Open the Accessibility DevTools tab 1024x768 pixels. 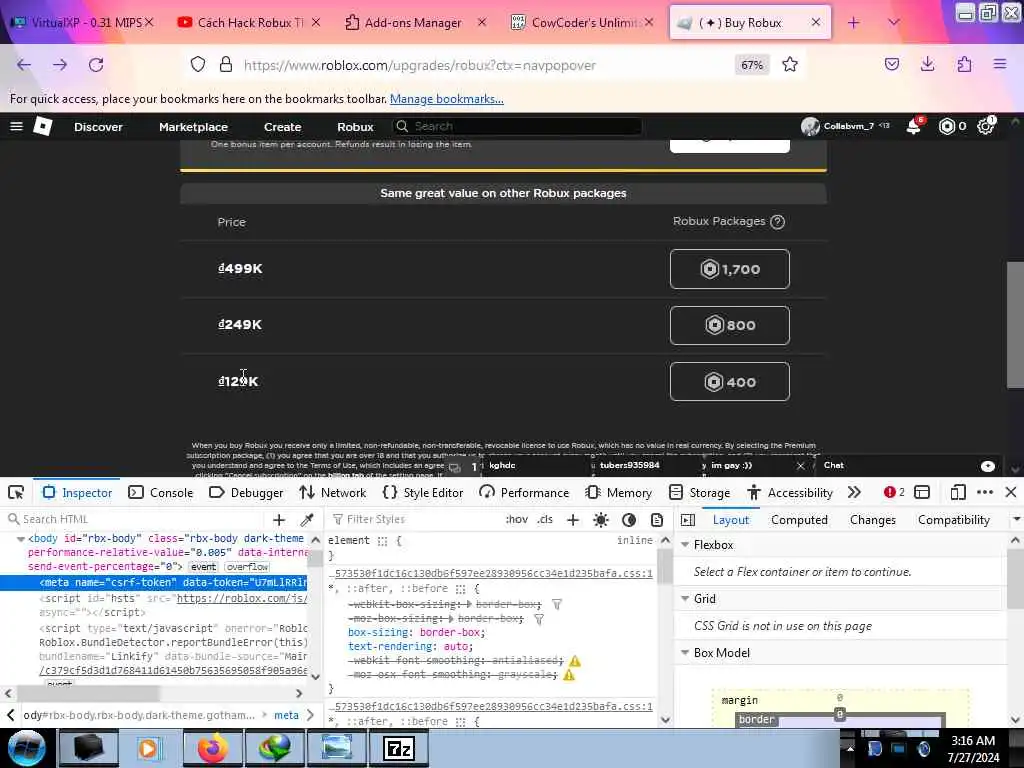click(790, 493)
